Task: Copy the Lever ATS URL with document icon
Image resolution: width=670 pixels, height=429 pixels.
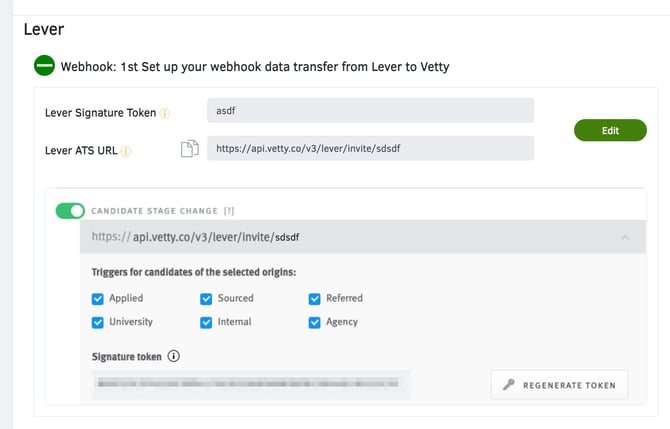Action: click(x=189, y=149)
